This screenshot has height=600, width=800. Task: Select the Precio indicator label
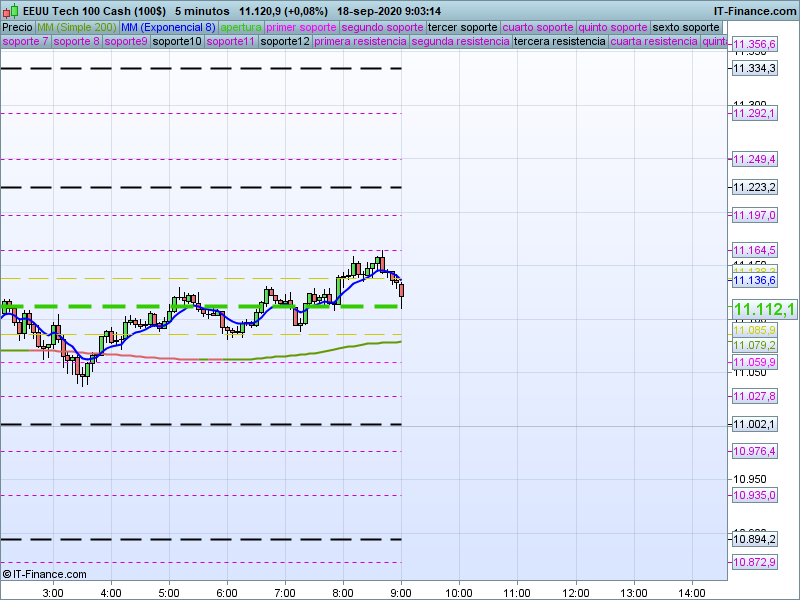[x=17, y=27]
